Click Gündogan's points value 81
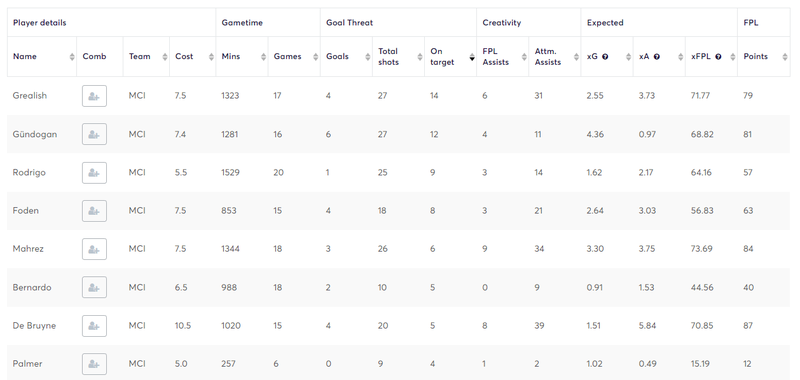The image size is (800, 380). tap(748, 134)
